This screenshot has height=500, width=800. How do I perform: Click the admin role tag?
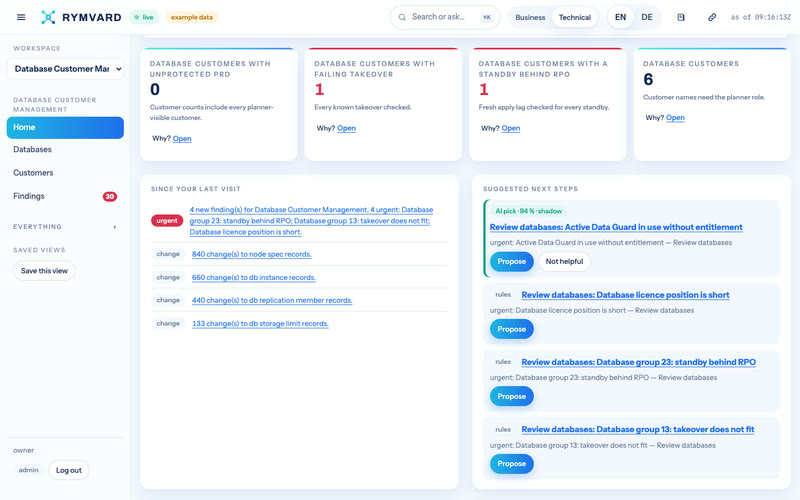pos(29,470)
